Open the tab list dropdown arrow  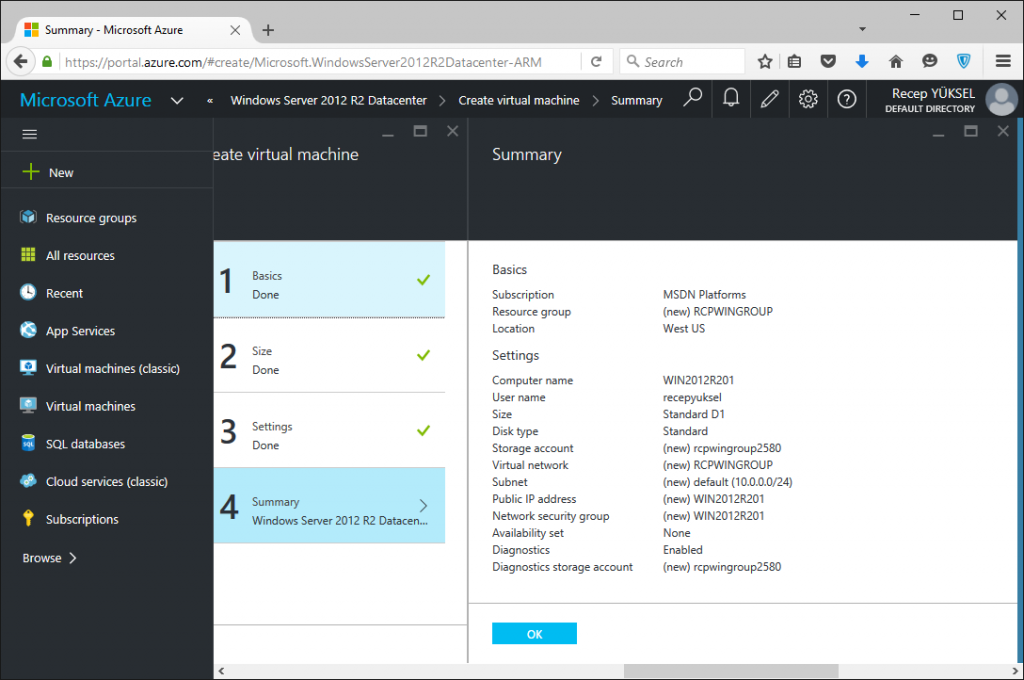pos(862,29)
